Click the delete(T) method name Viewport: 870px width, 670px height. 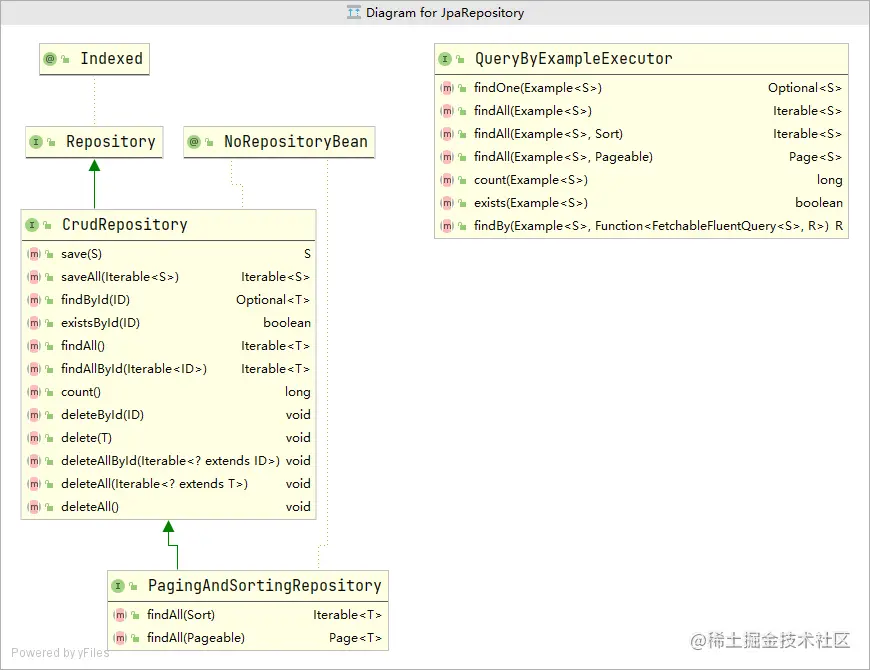coord(87,438)
